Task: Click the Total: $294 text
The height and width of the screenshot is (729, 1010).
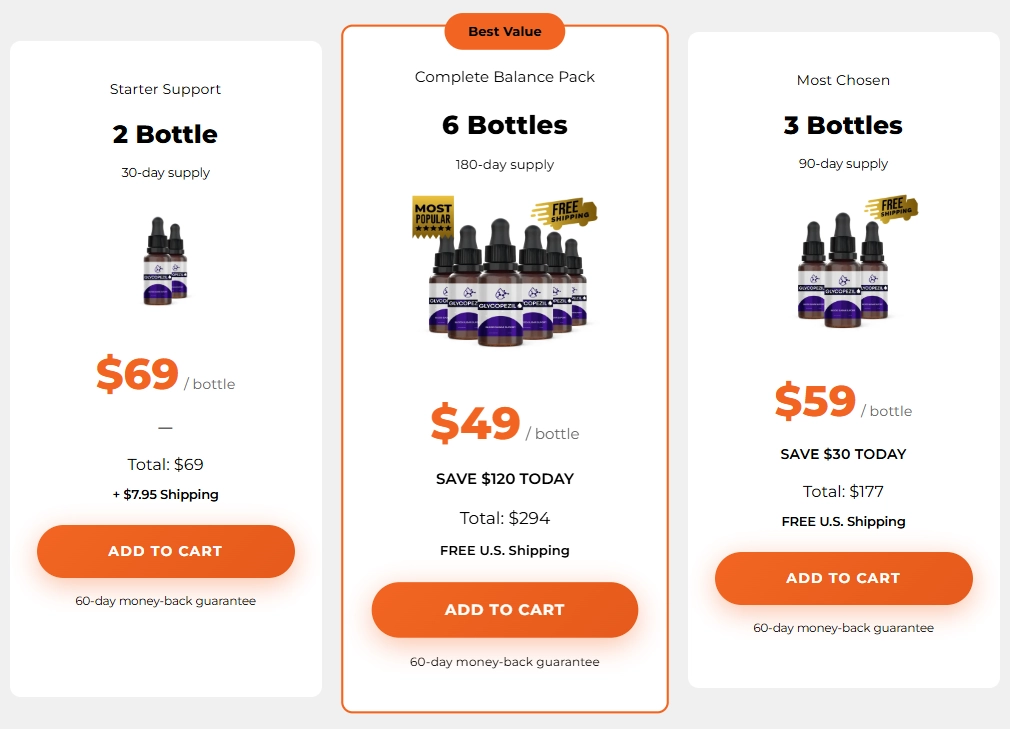Action: pos(504,518)
